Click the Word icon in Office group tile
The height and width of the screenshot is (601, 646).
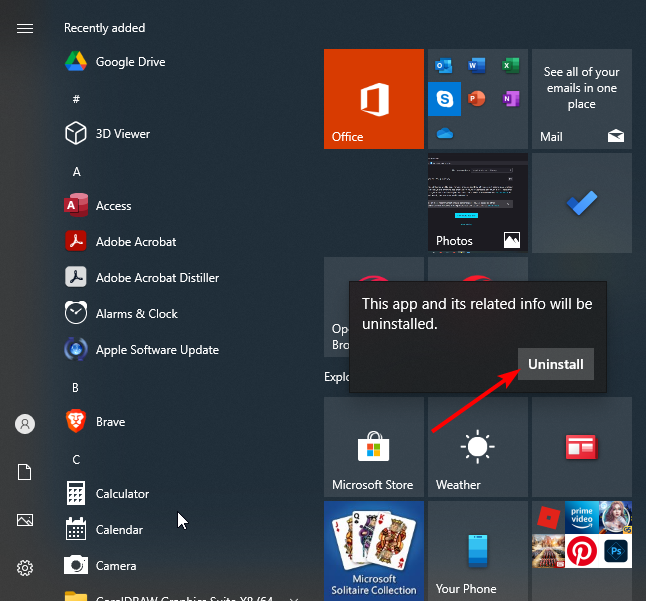click(x=477, y=65)
